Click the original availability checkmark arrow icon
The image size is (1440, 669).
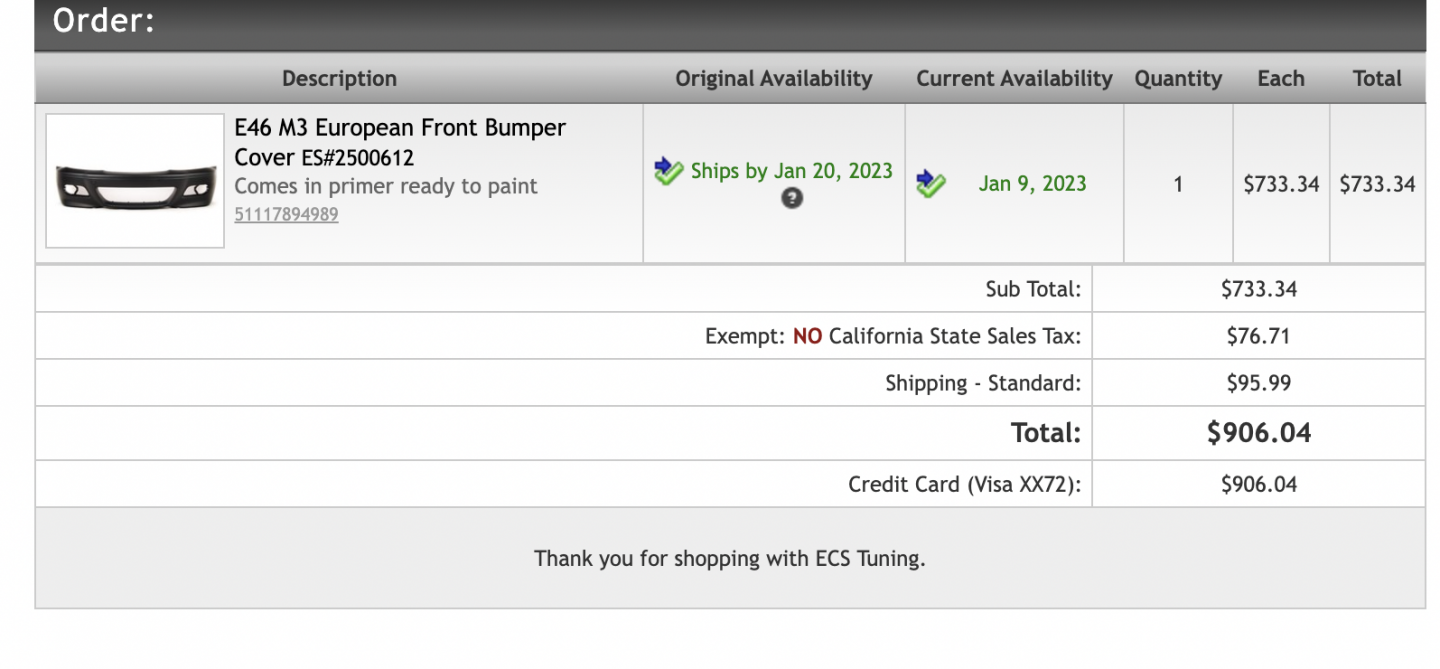[x=668, y=171]
